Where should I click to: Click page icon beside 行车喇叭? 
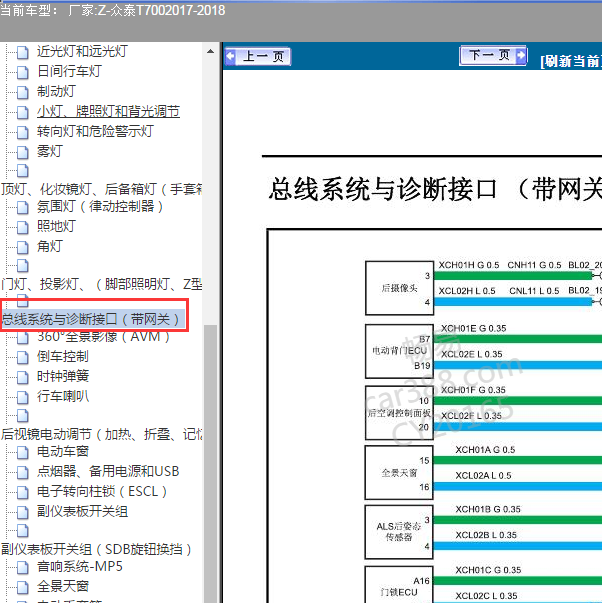coord(23,397)
